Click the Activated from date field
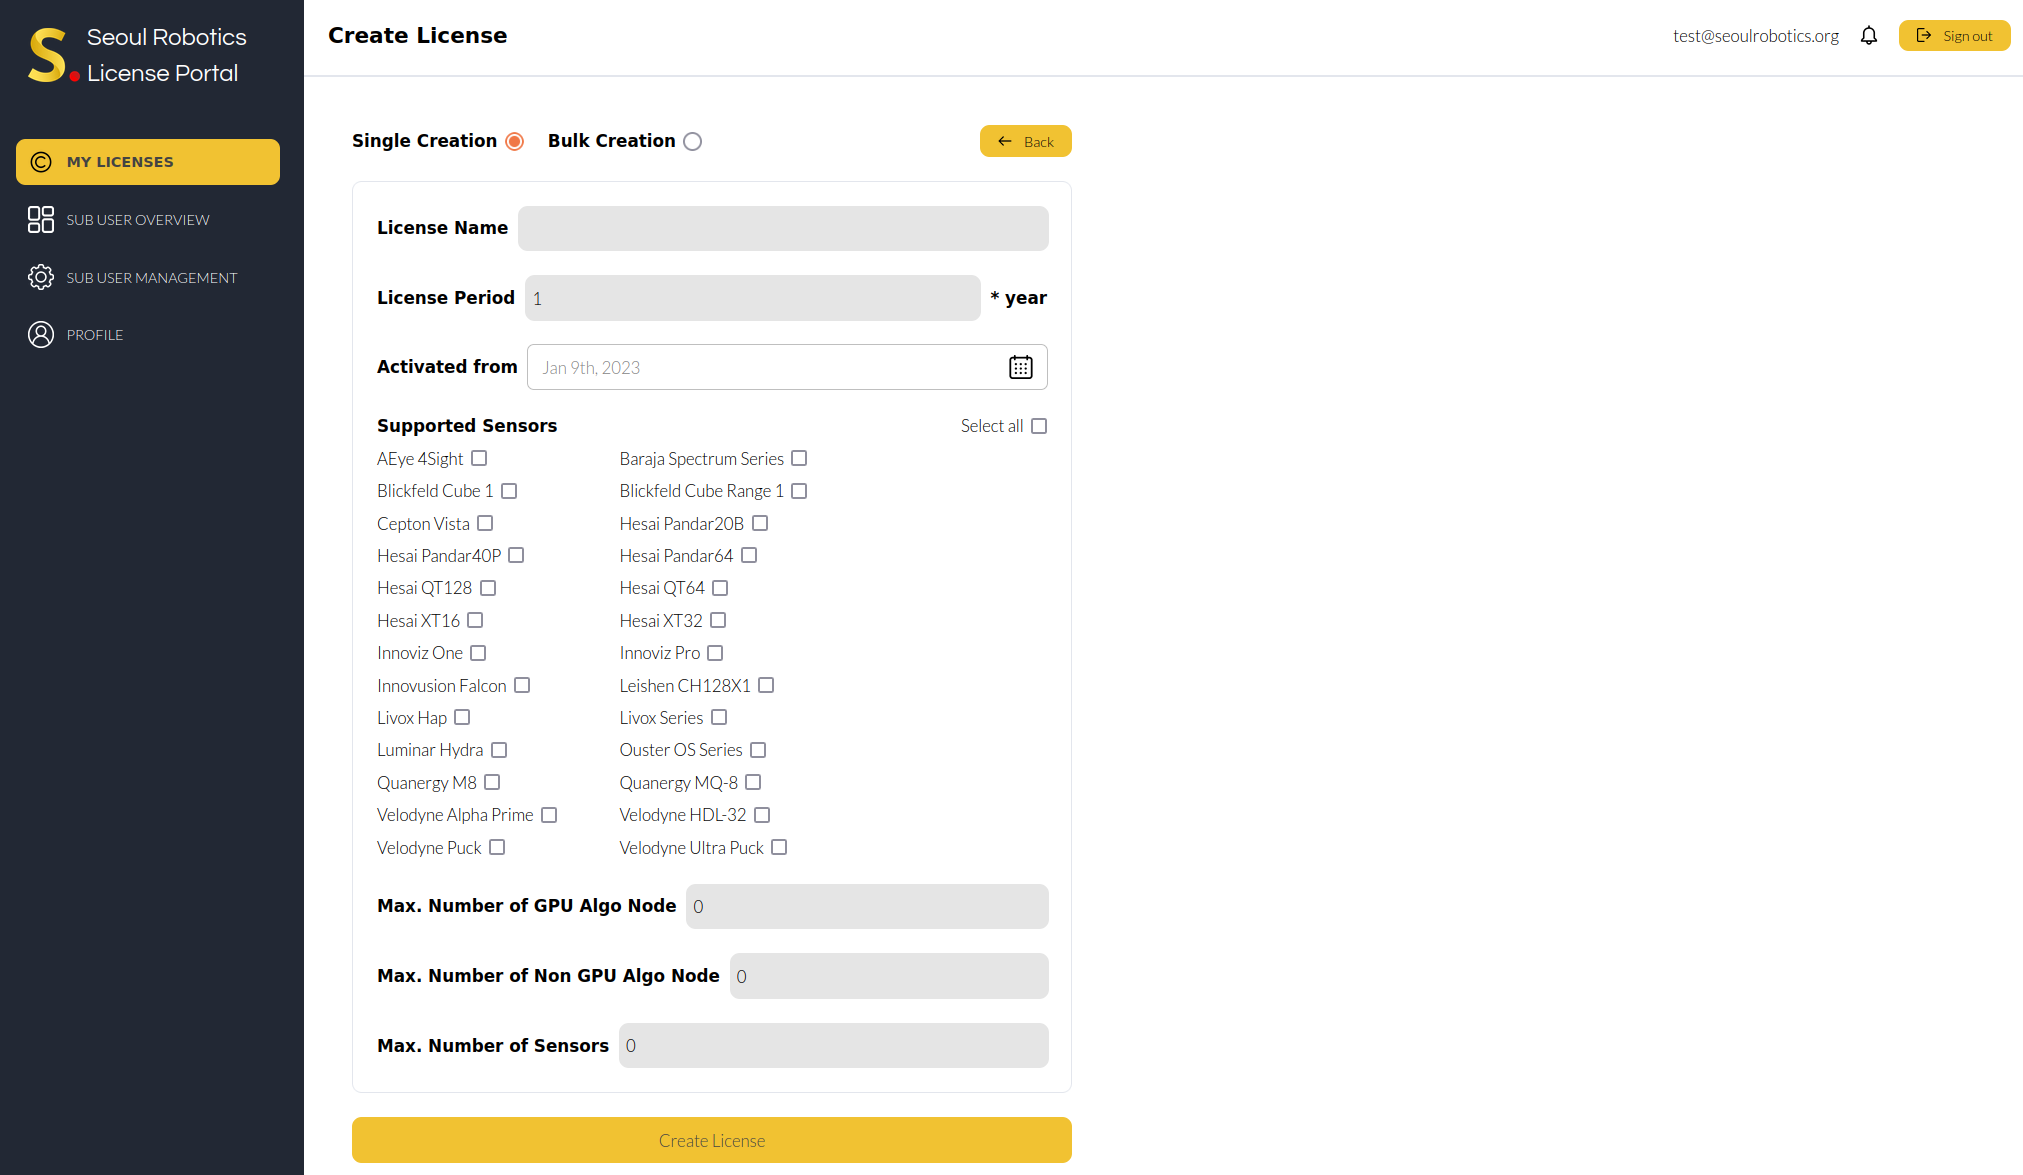 [787, 367]
